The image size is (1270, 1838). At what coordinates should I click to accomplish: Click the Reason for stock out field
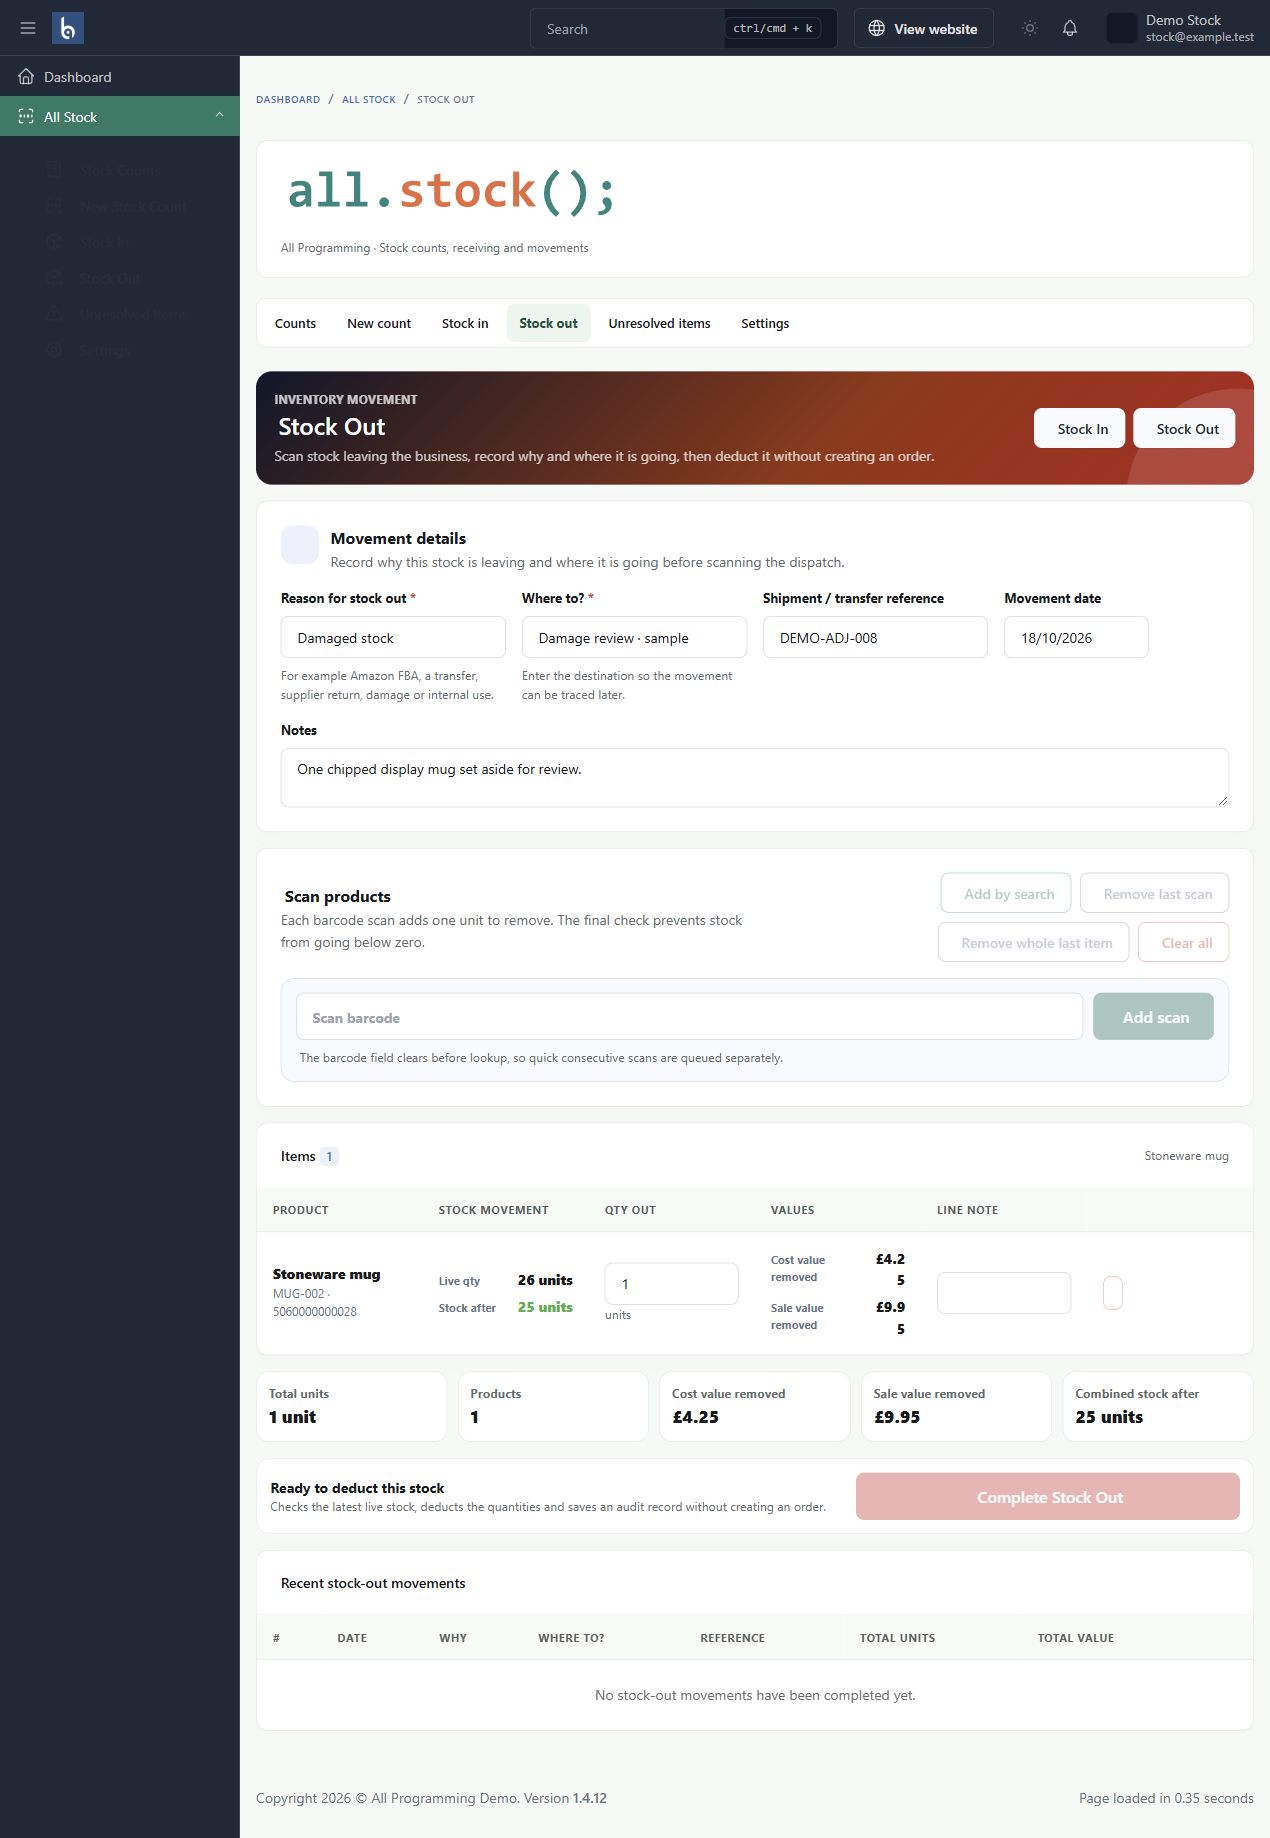(393, 638)
